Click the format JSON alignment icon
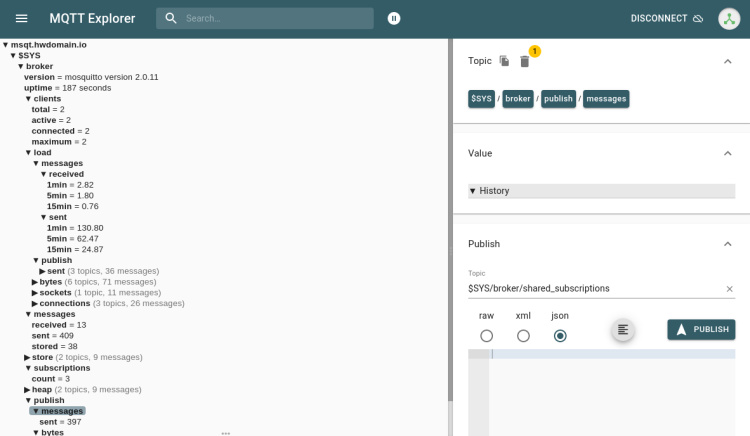 (623, 329)
